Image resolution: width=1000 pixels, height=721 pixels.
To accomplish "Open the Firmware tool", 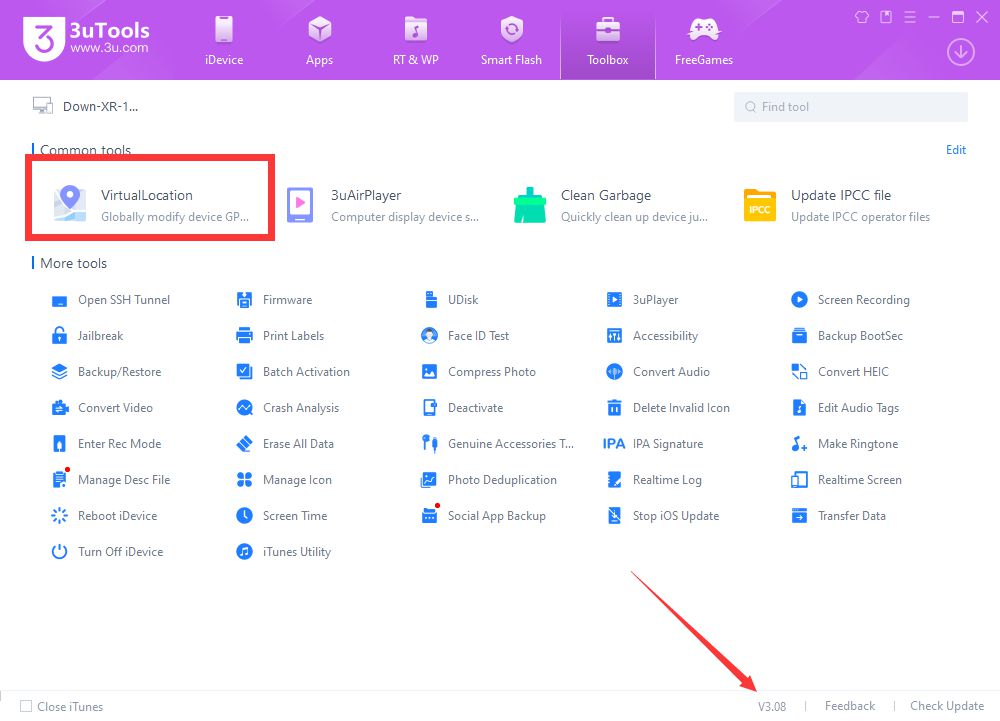I will (x=274, y=300).
